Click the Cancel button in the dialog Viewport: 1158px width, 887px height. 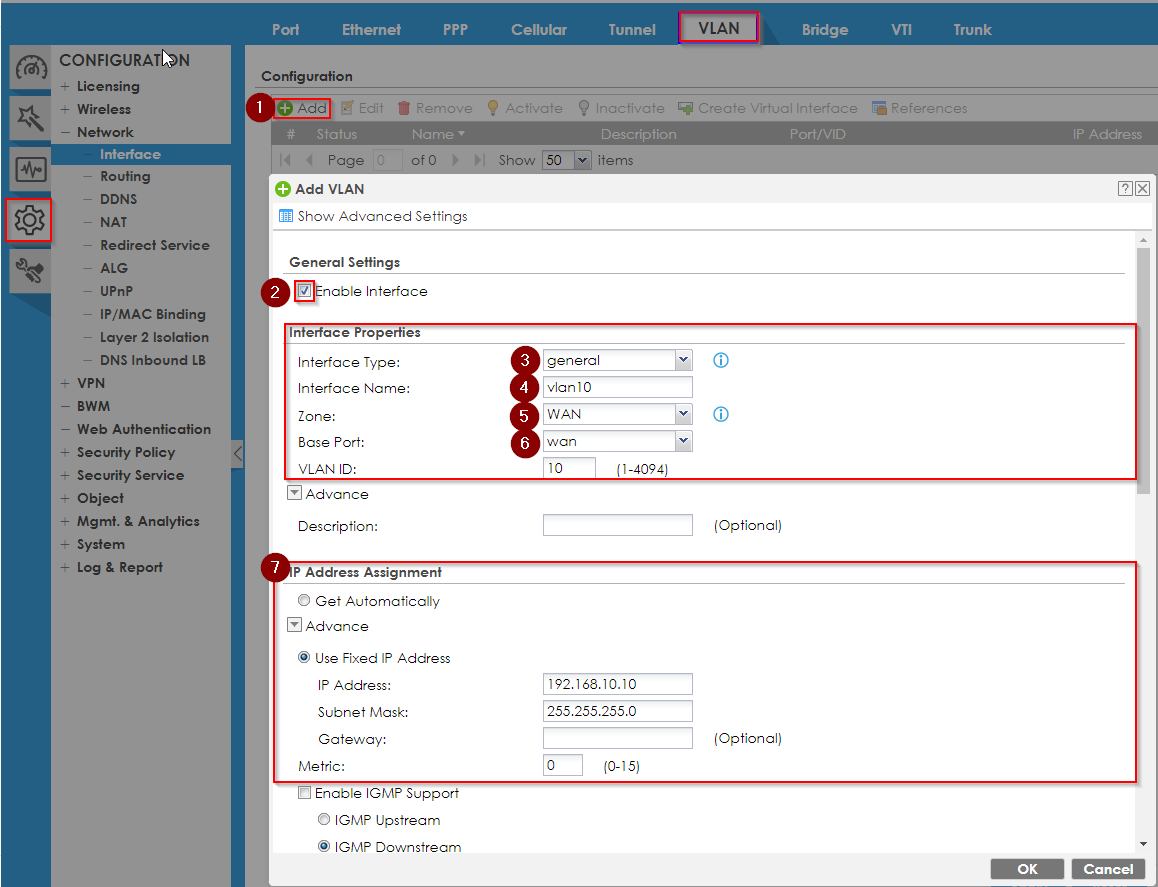1108,869
